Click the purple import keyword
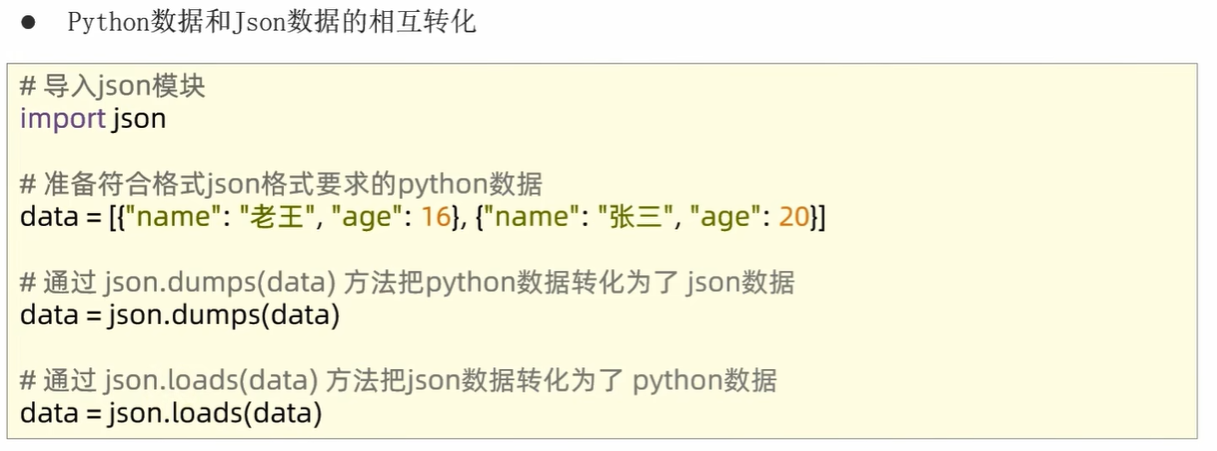Screen dimensions: 1217x451 62,119
